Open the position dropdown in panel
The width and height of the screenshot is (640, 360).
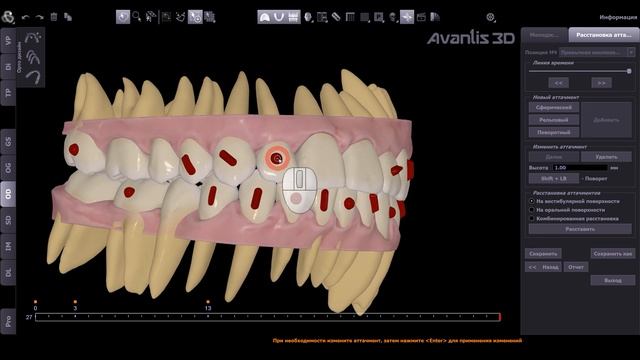597,52
